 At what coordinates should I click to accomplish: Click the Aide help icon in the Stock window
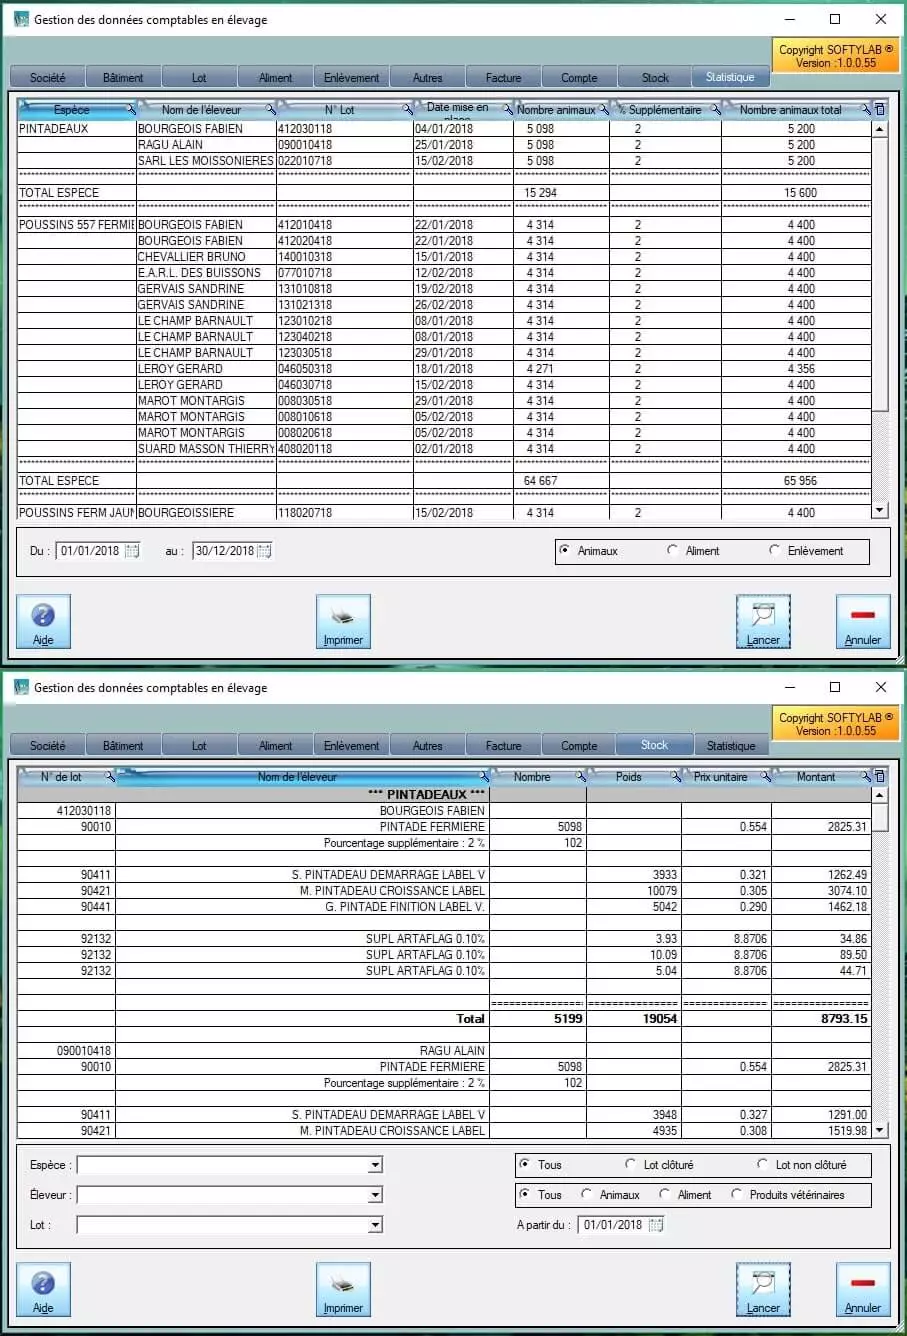click(43, 1285)
